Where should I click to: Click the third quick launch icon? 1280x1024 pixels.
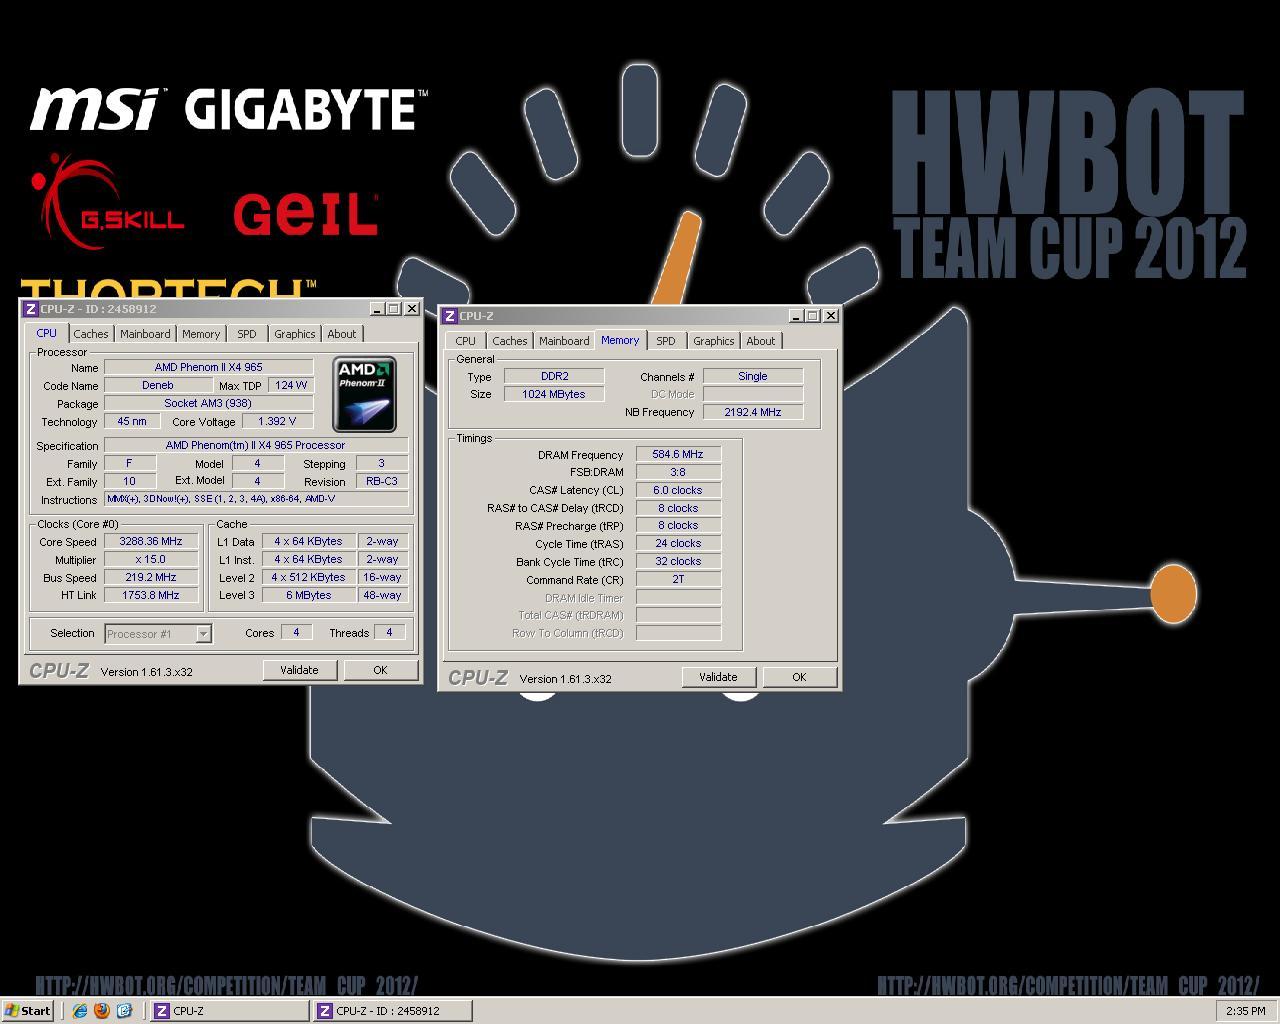124,1011
